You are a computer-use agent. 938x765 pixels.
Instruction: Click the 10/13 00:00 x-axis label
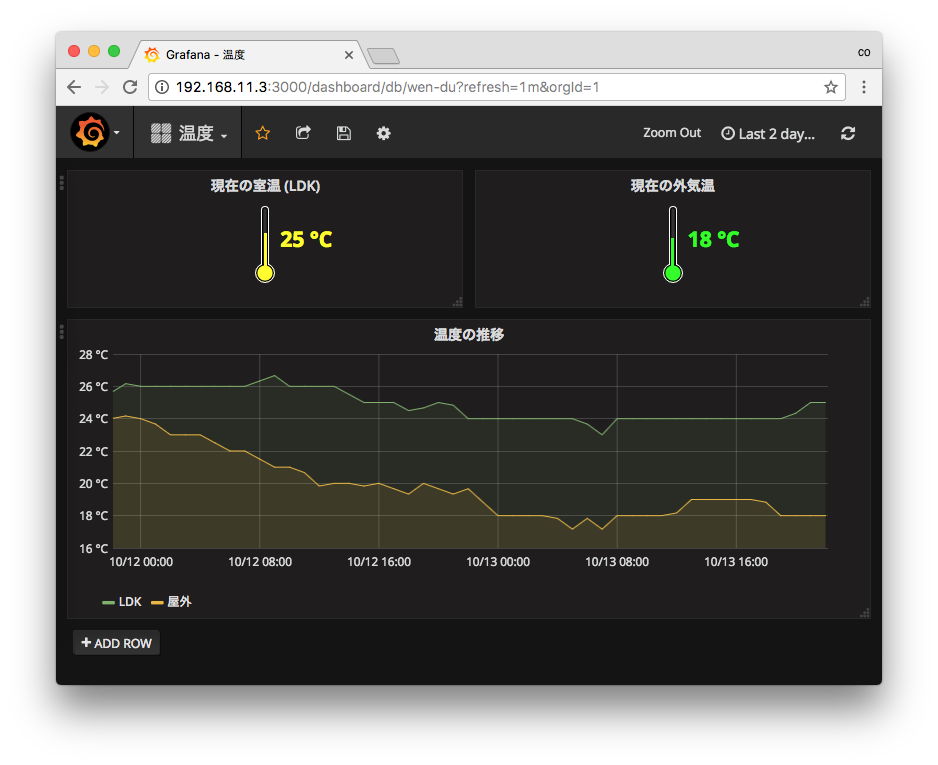pyautogui.click(x=498, y=562)
